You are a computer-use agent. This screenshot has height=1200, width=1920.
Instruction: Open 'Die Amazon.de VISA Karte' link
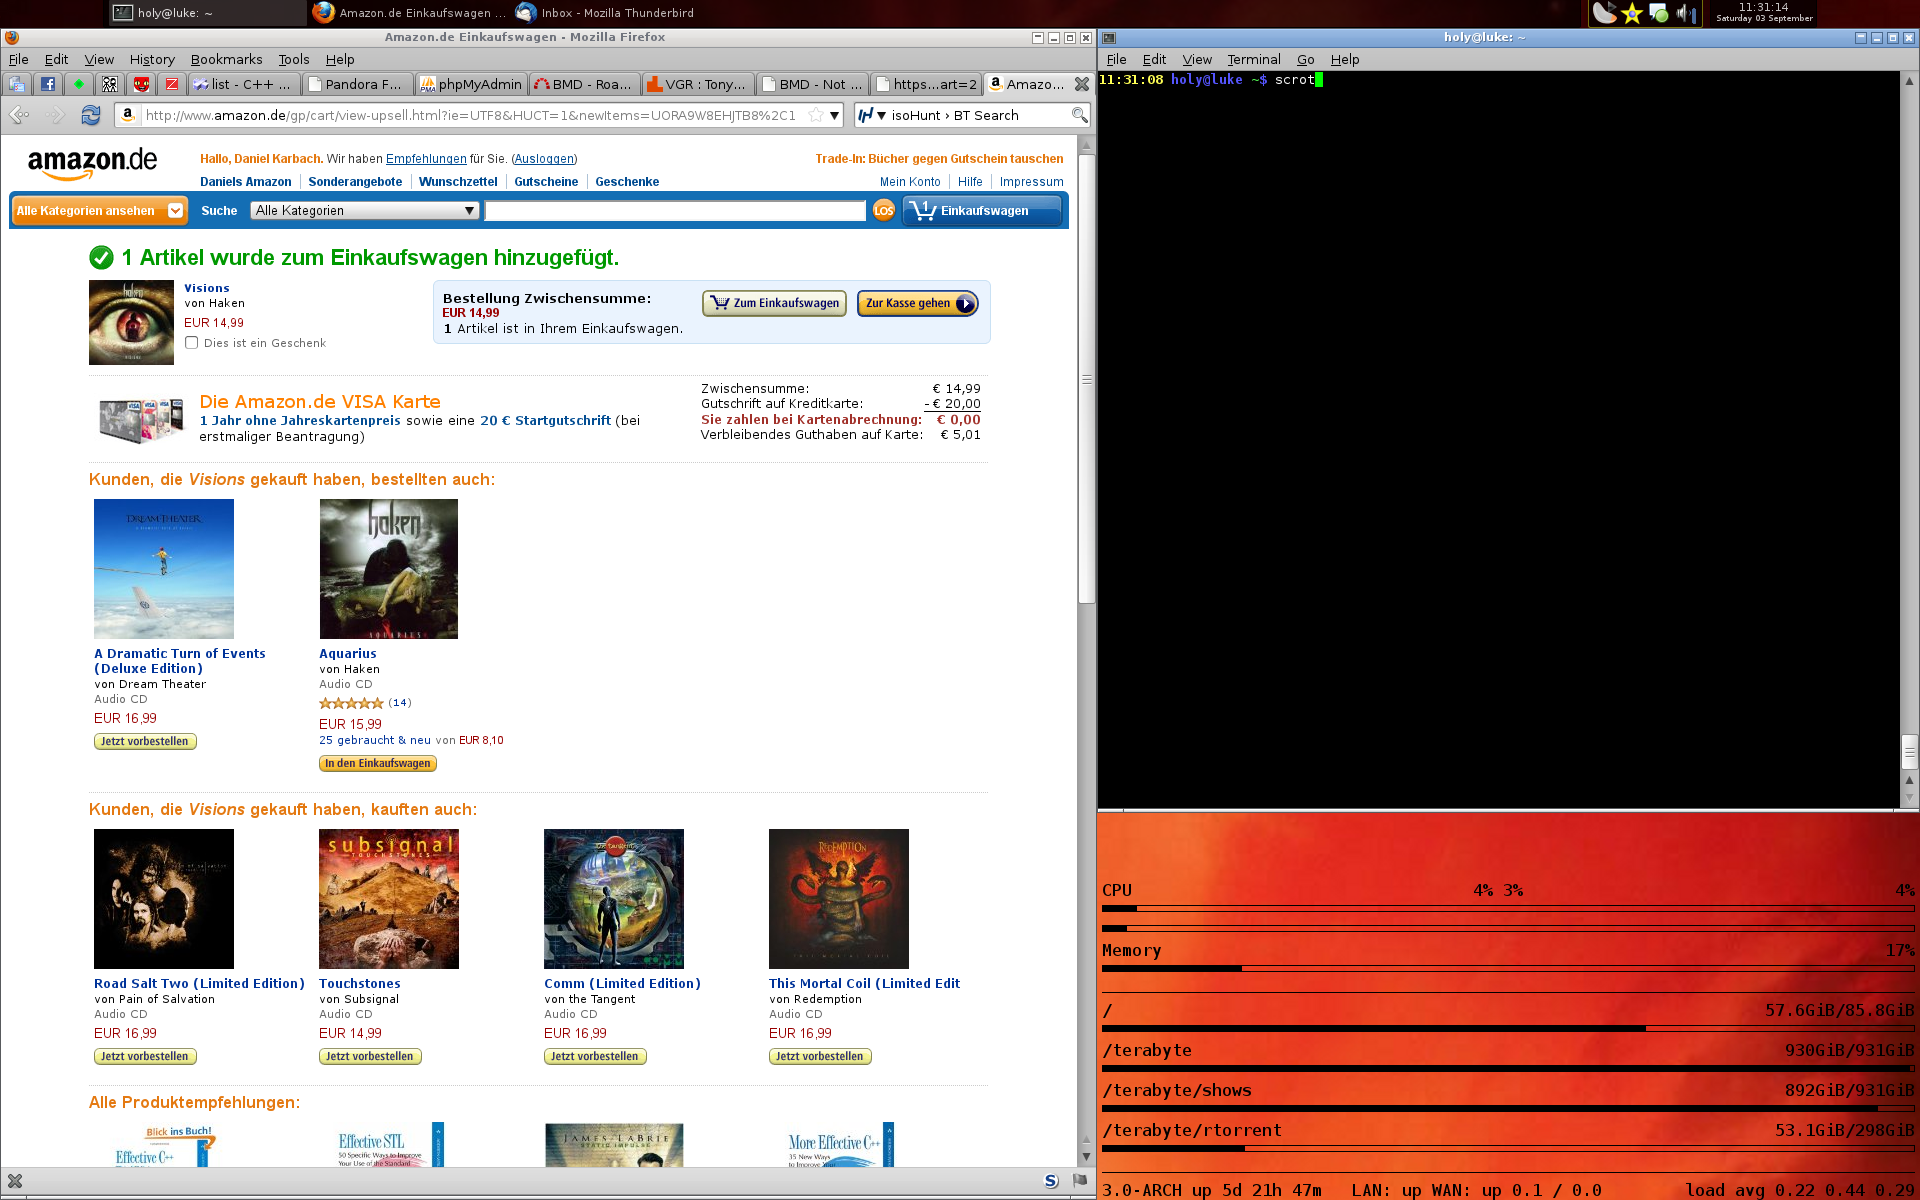(320, 402)
